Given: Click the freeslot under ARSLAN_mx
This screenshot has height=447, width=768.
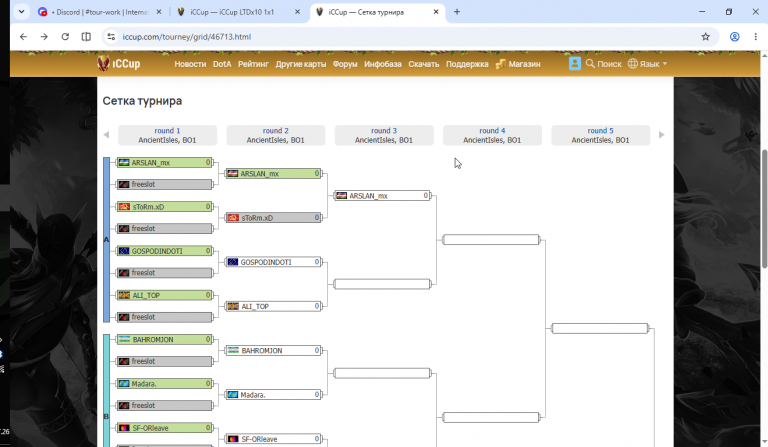Looking at the screenshot, I should 165,185.
